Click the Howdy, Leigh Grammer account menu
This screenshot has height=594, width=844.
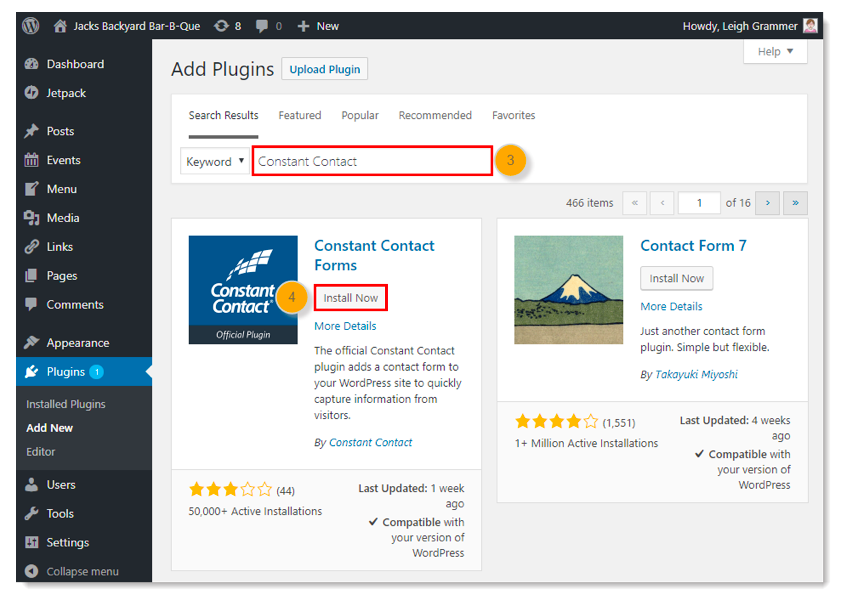[x=750, y=26]
